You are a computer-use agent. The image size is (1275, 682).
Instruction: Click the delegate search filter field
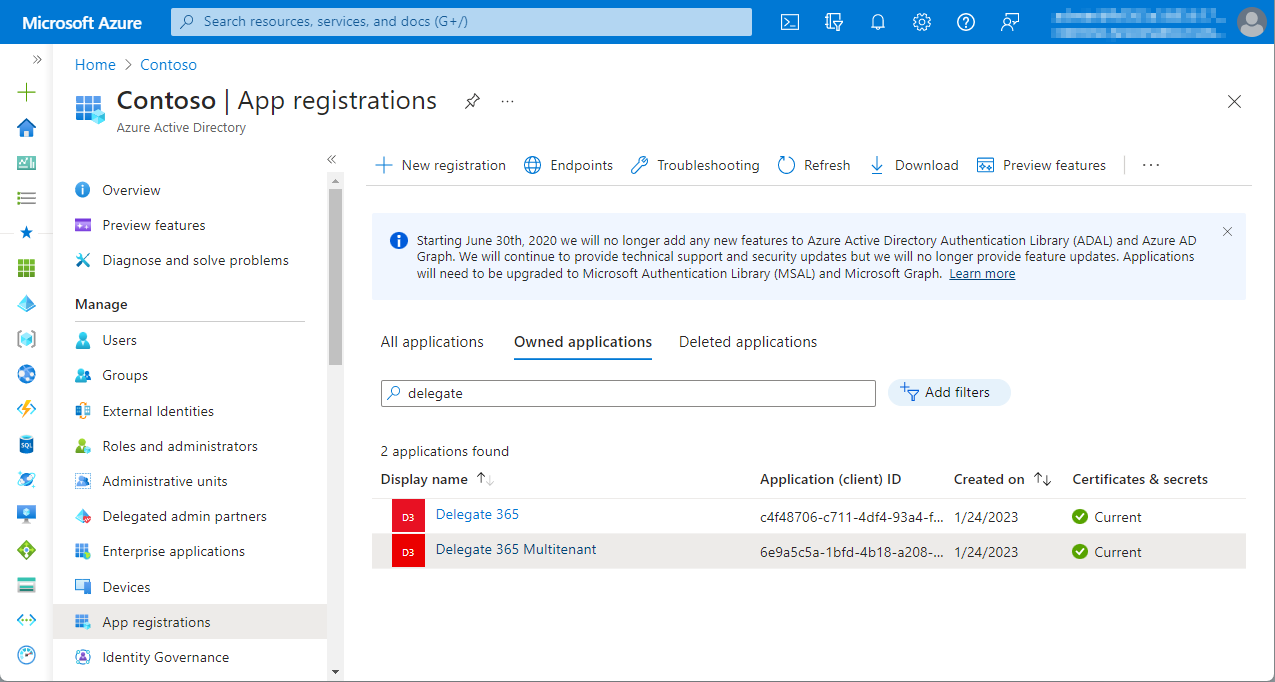[x=628, y=393]
